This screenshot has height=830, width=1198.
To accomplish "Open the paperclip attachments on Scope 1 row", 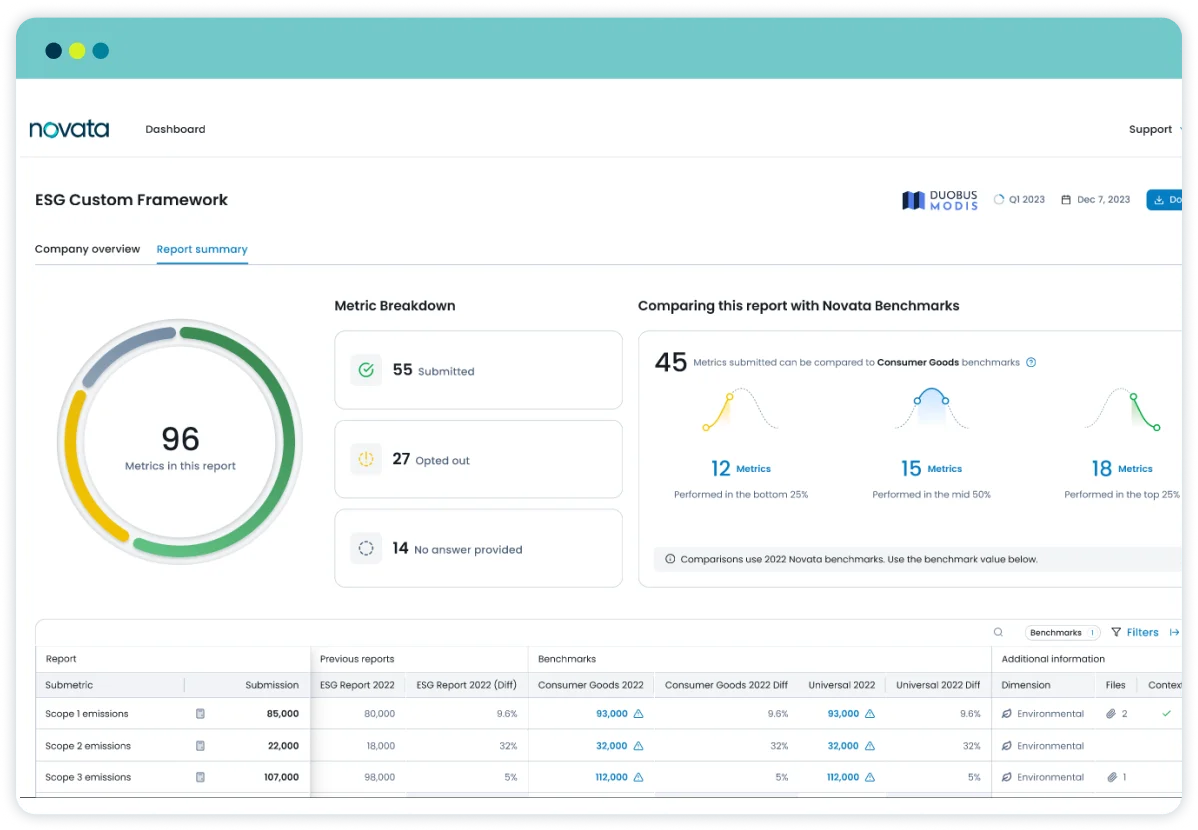I will click(x=1111, y=714).
